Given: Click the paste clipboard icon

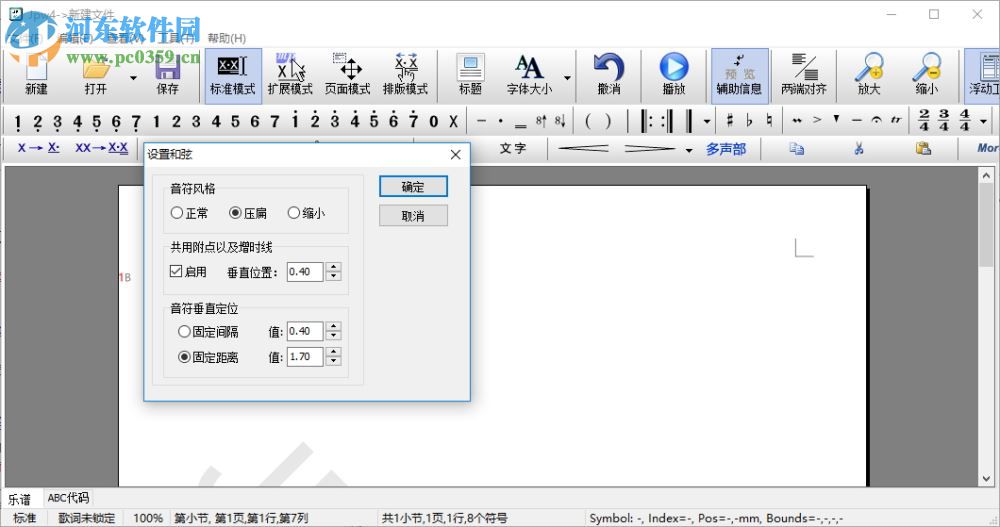Looking at the screenshot, I should 923,149.
